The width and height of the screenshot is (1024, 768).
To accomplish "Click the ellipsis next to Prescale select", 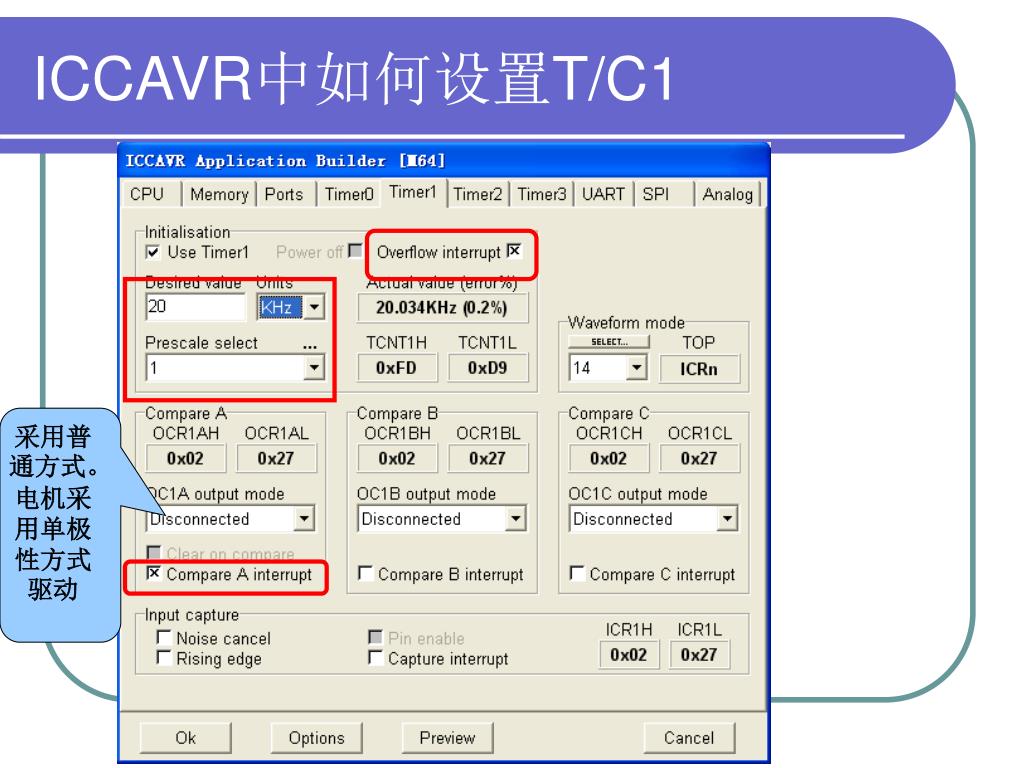I will tap(310, 344).
